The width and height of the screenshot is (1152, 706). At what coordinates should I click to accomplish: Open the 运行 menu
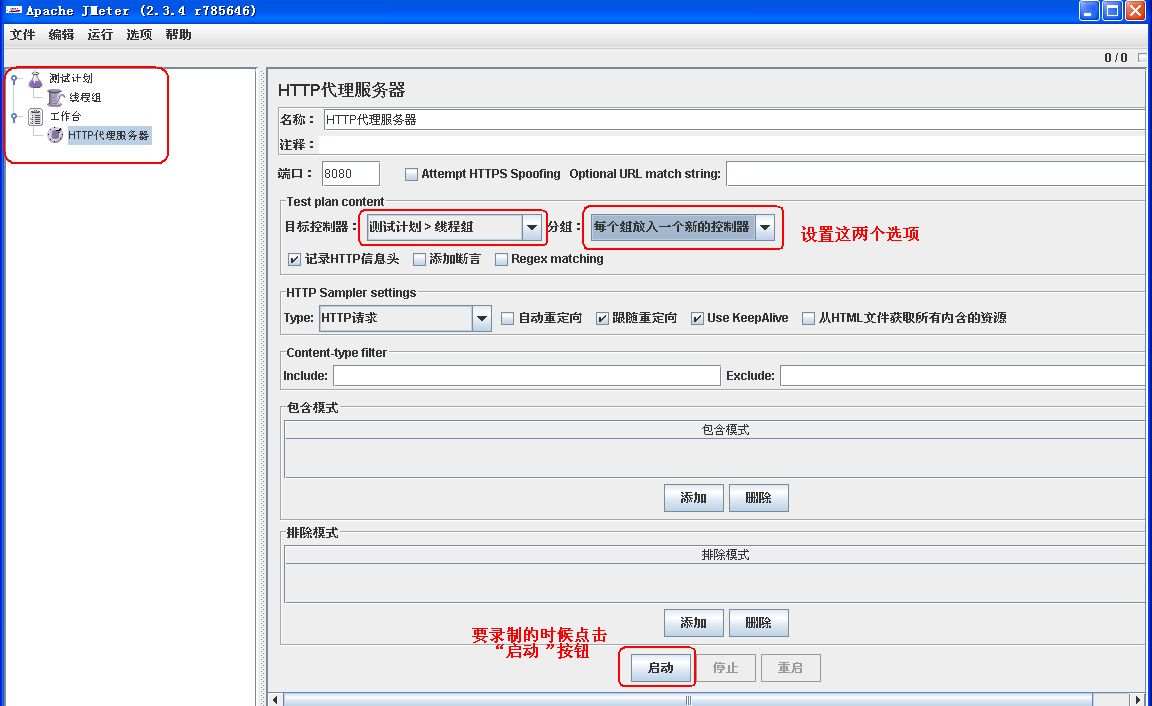(100, 35)
